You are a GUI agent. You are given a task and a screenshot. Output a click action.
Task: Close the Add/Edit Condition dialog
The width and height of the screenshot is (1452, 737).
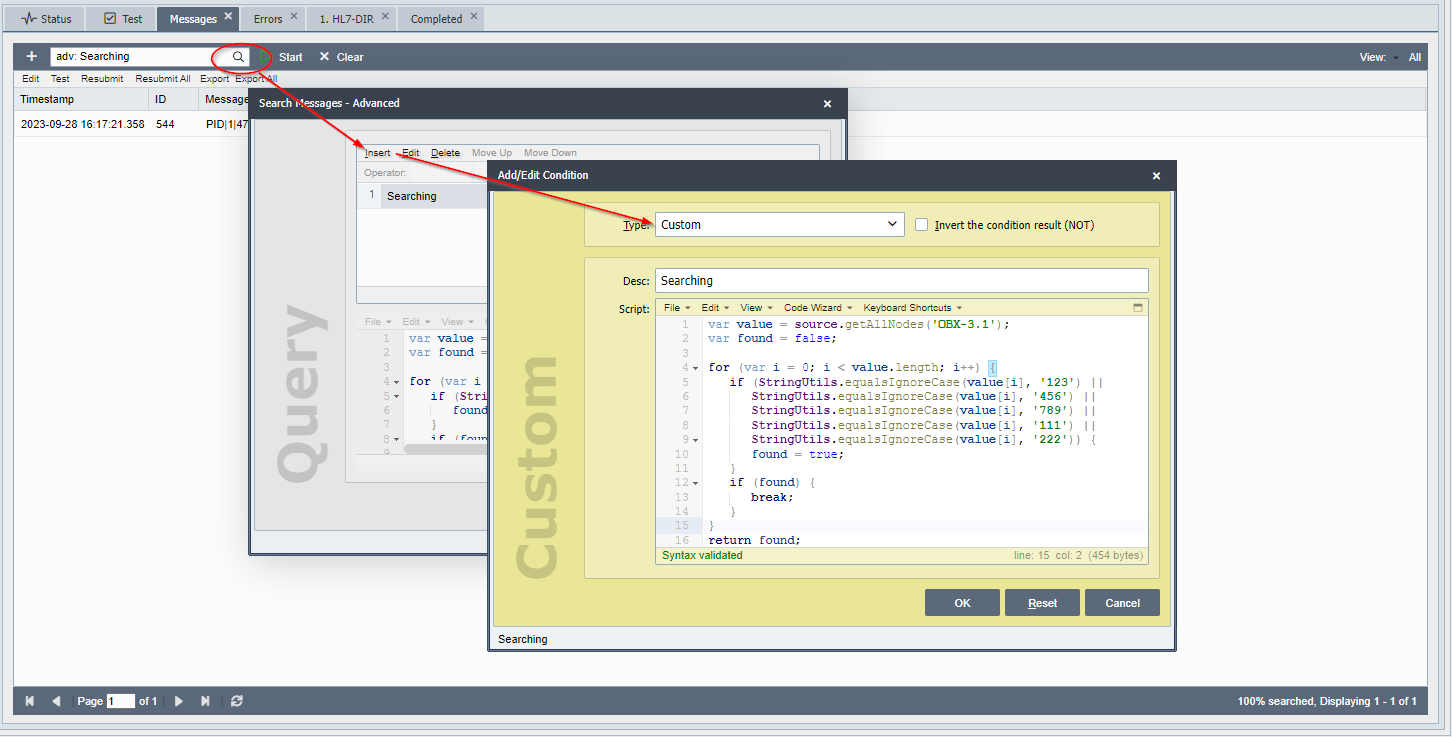click(1156, 176)
